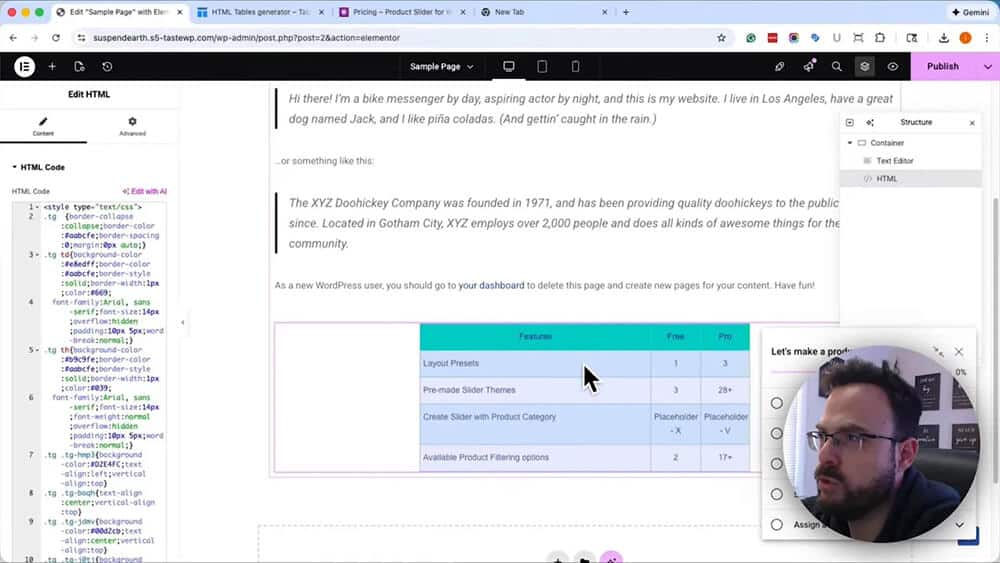Viewport: 1000px width, 563px height.
Task: Switch to 'HTML Tables generator' browser tab
Action: coord(260,12)
